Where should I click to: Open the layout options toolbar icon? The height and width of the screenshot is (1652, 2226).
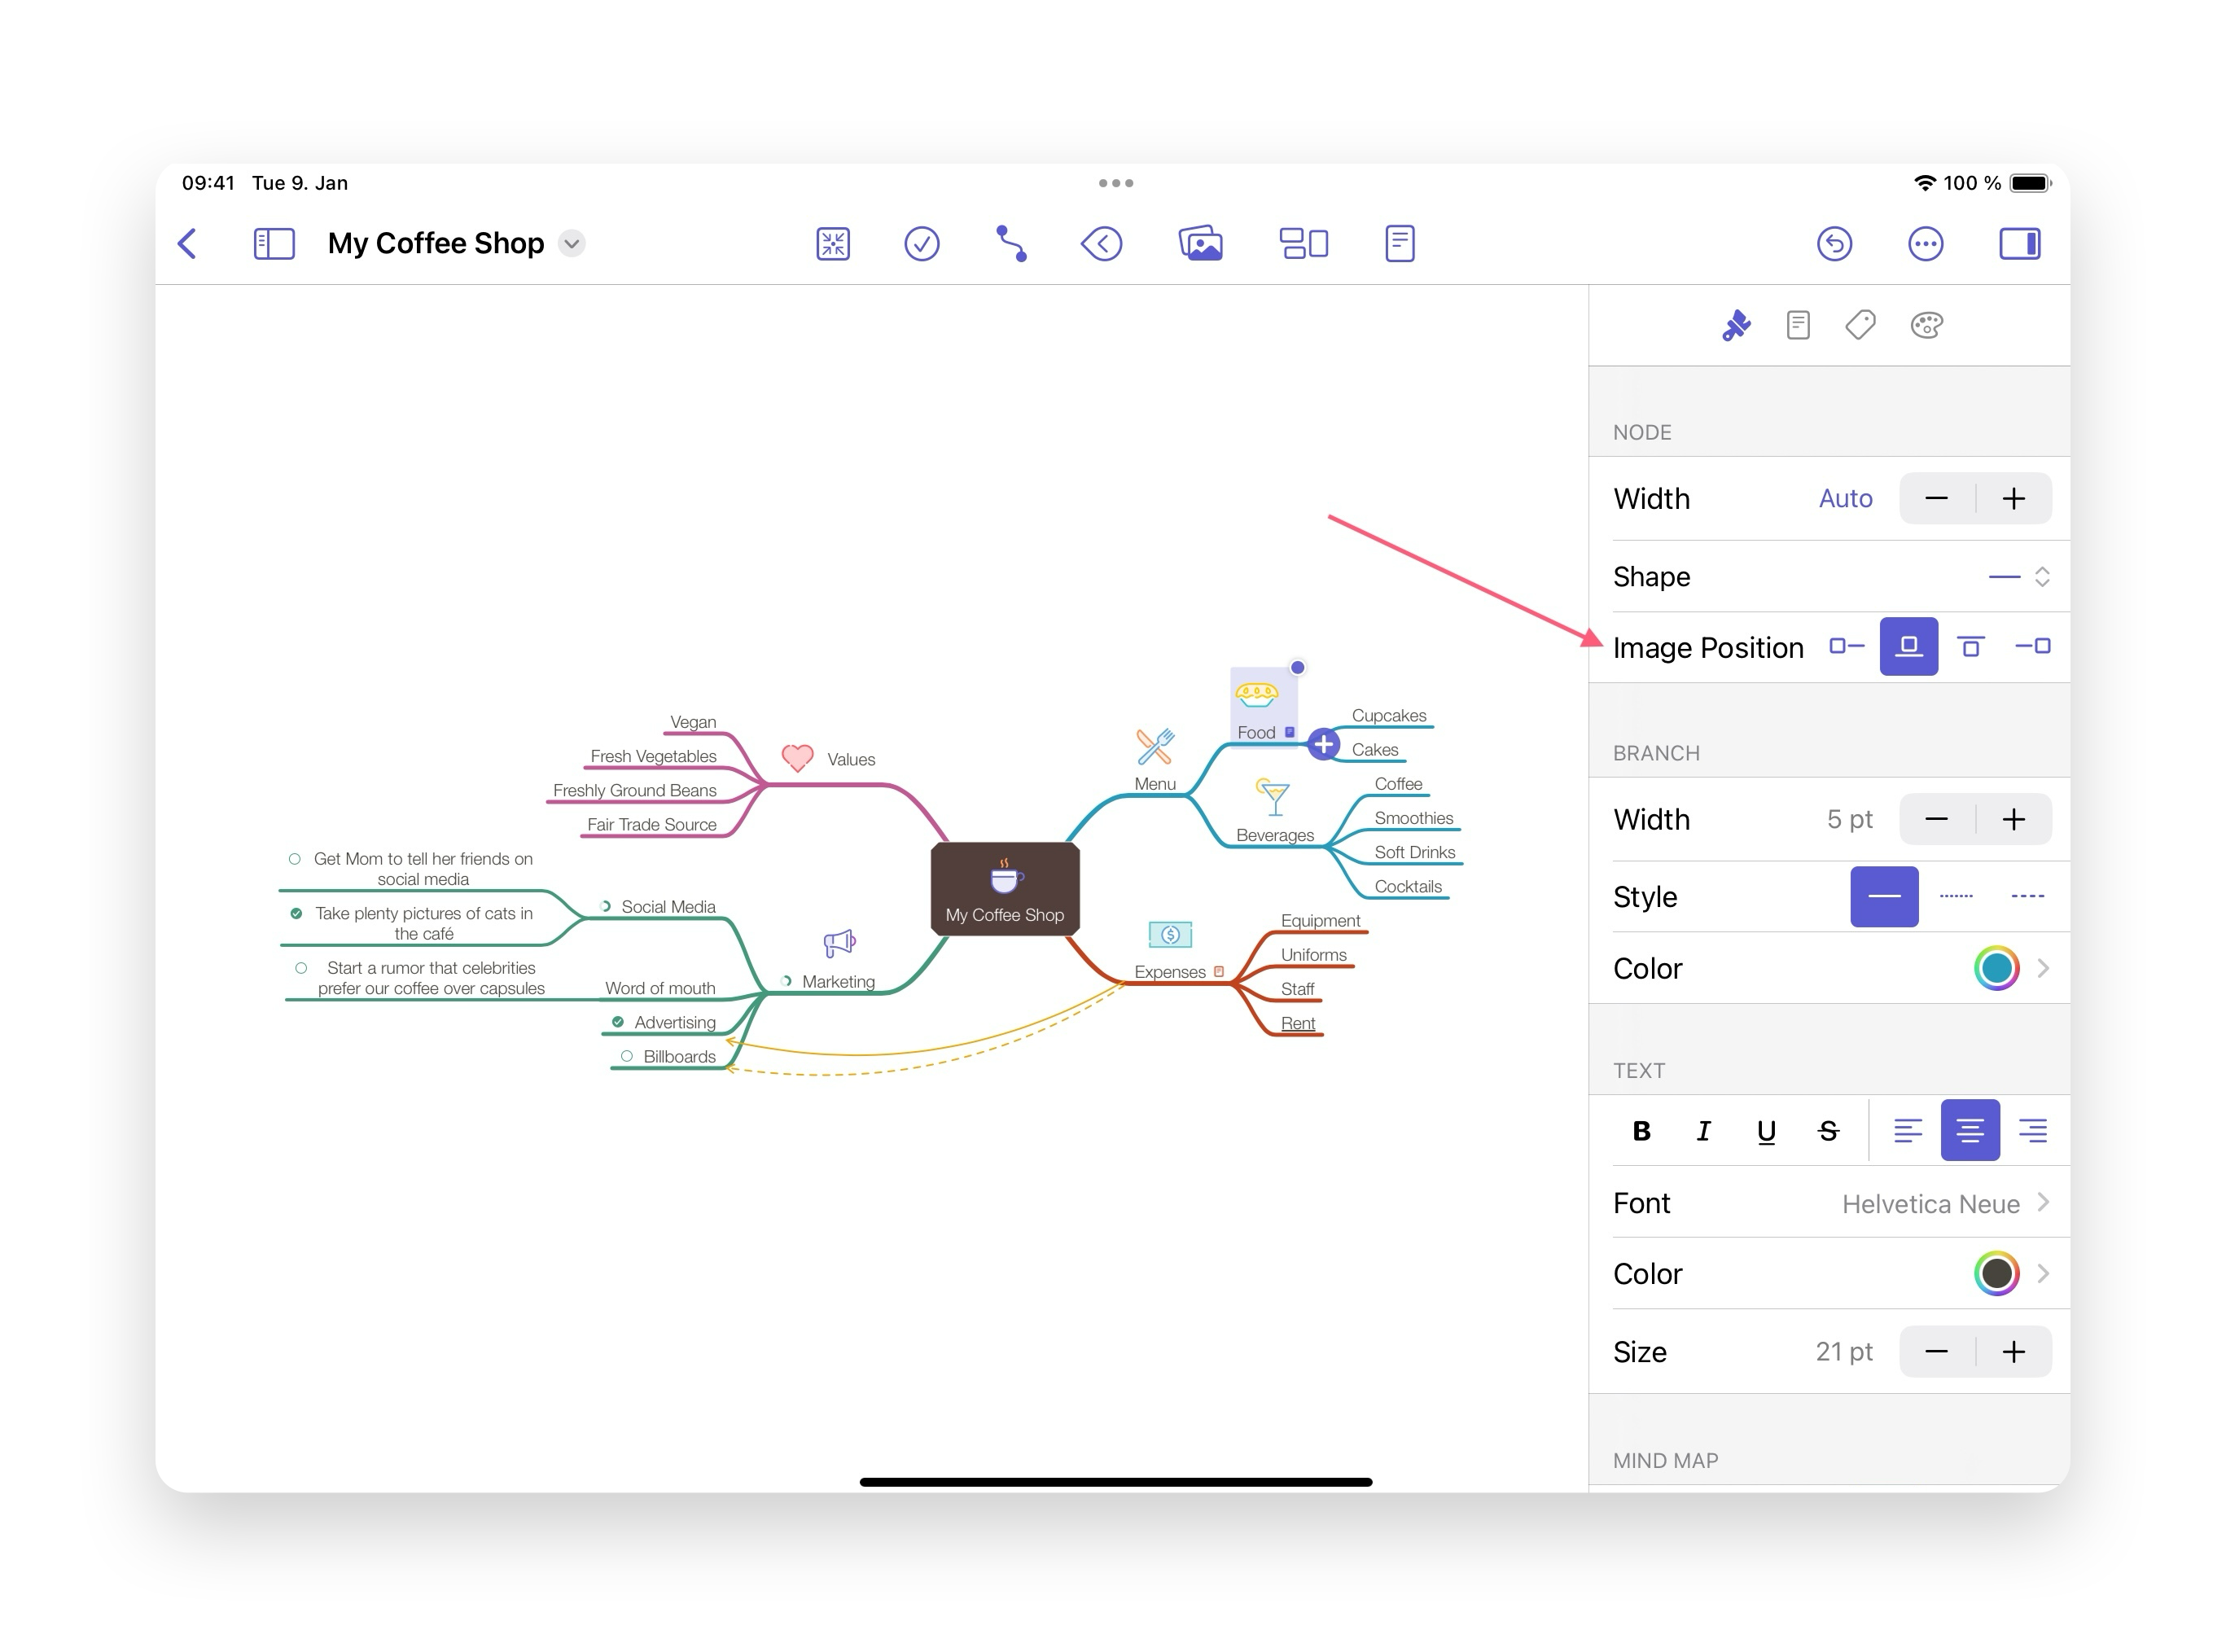point(1304,243)
